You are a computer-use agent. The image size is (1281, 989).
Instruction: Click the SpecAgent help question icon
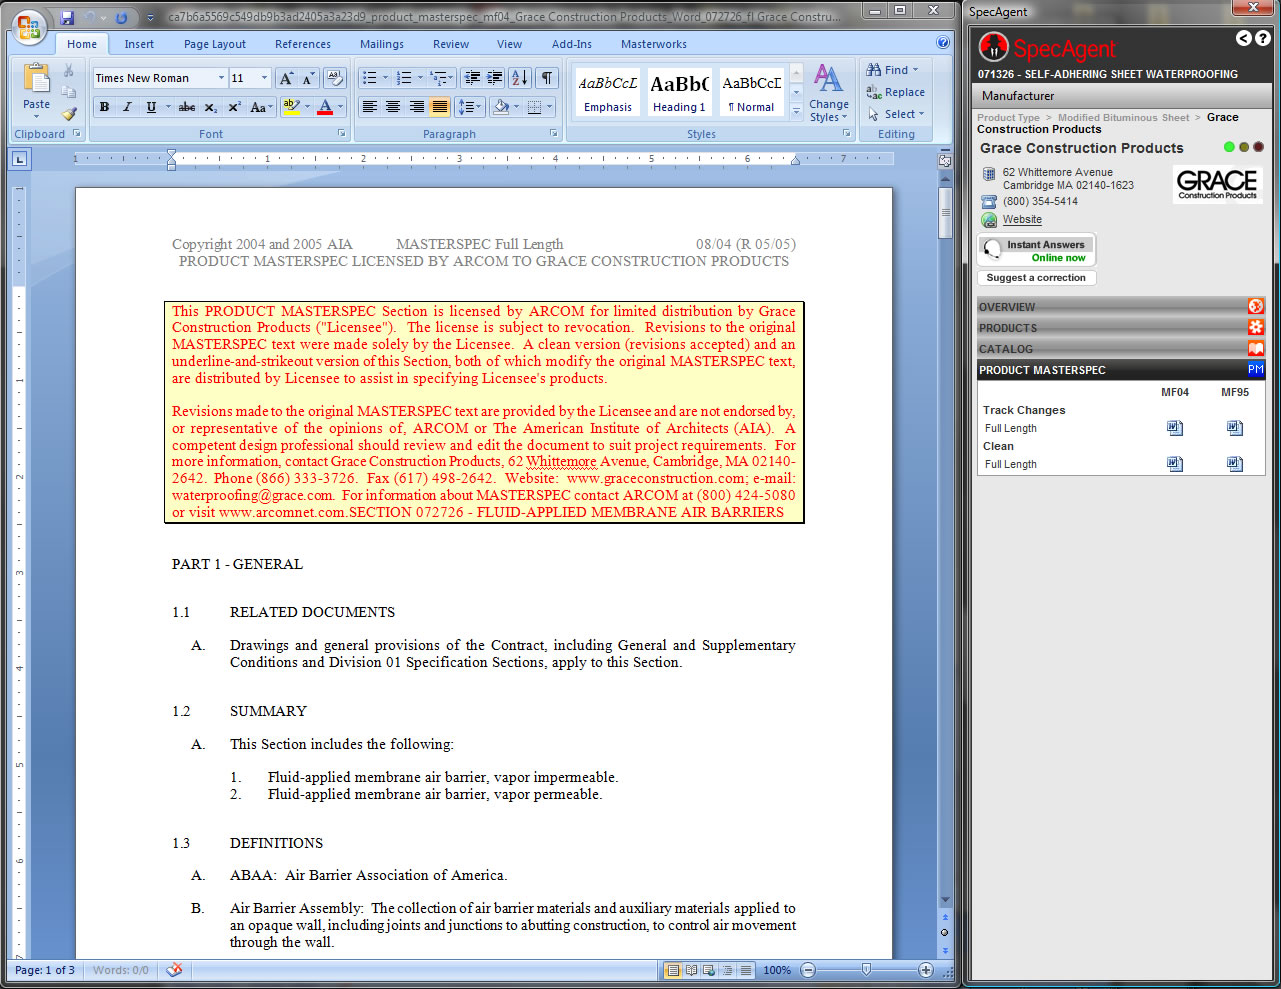click(1262, 38)
